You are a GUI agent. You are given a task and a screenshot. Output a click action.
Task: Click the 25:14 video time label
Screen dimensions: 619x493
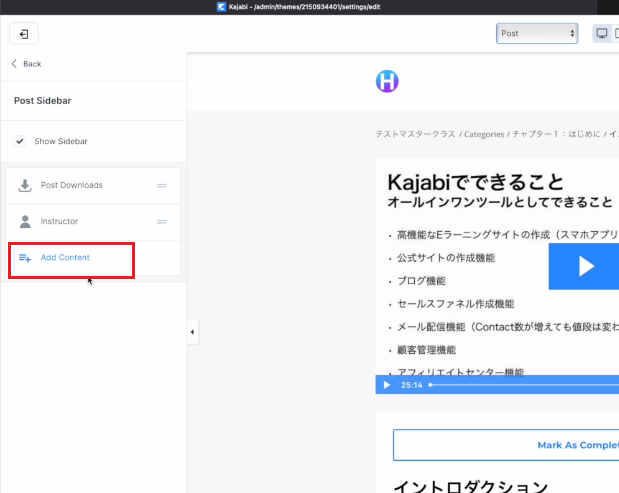click(x=412, y=385)
